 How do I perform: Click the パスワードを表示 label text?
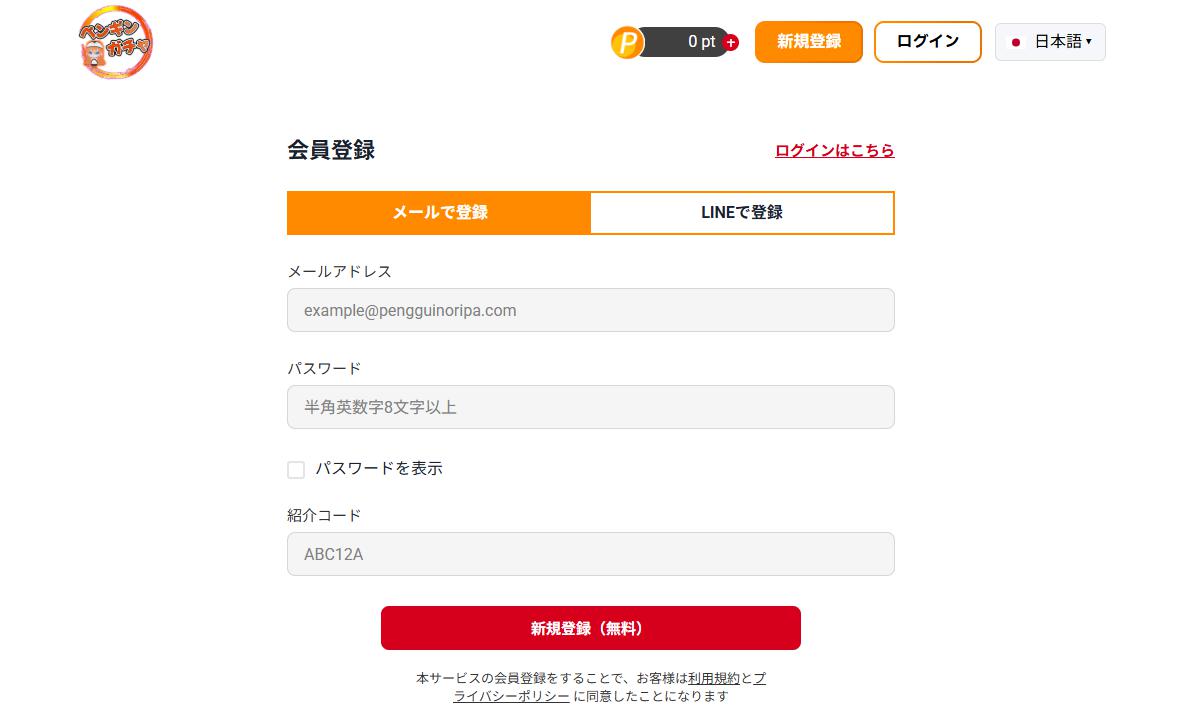pos(379,469)
